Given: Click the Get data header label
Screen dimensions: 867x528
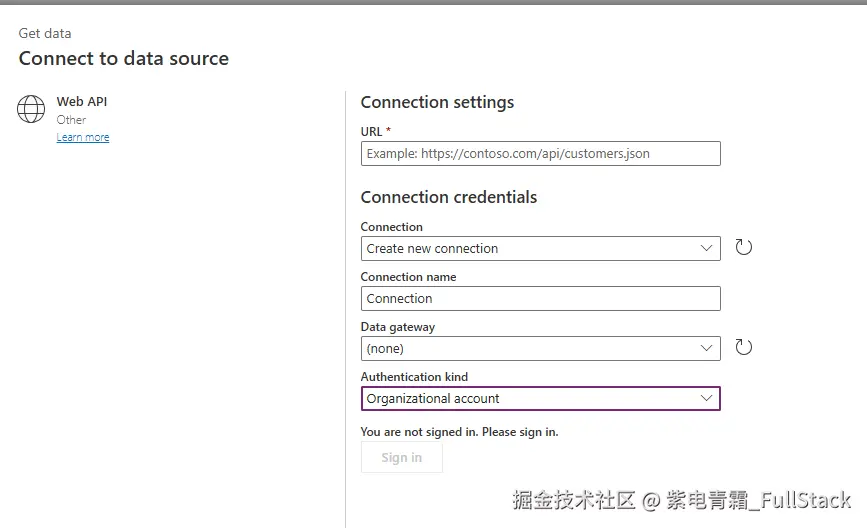Looking at the screenshot, I should point(45,33).
